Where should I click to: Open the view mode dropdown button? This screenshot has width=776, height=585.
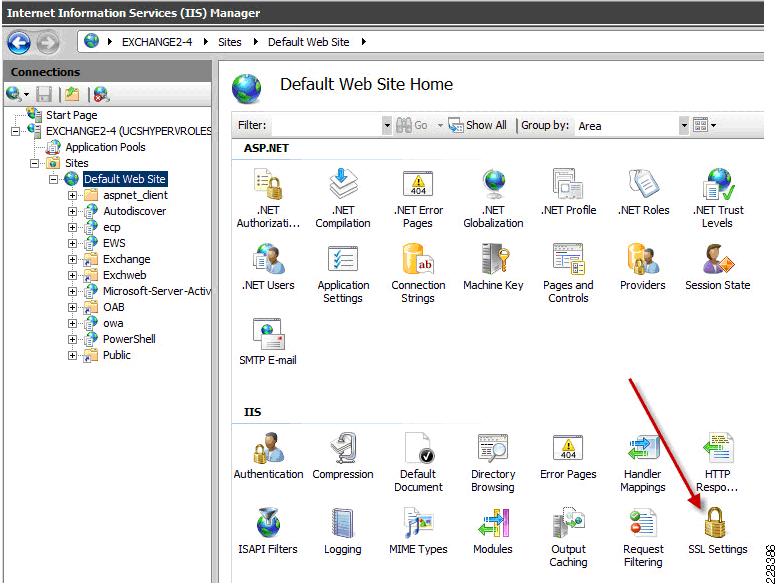pos(704,125)
